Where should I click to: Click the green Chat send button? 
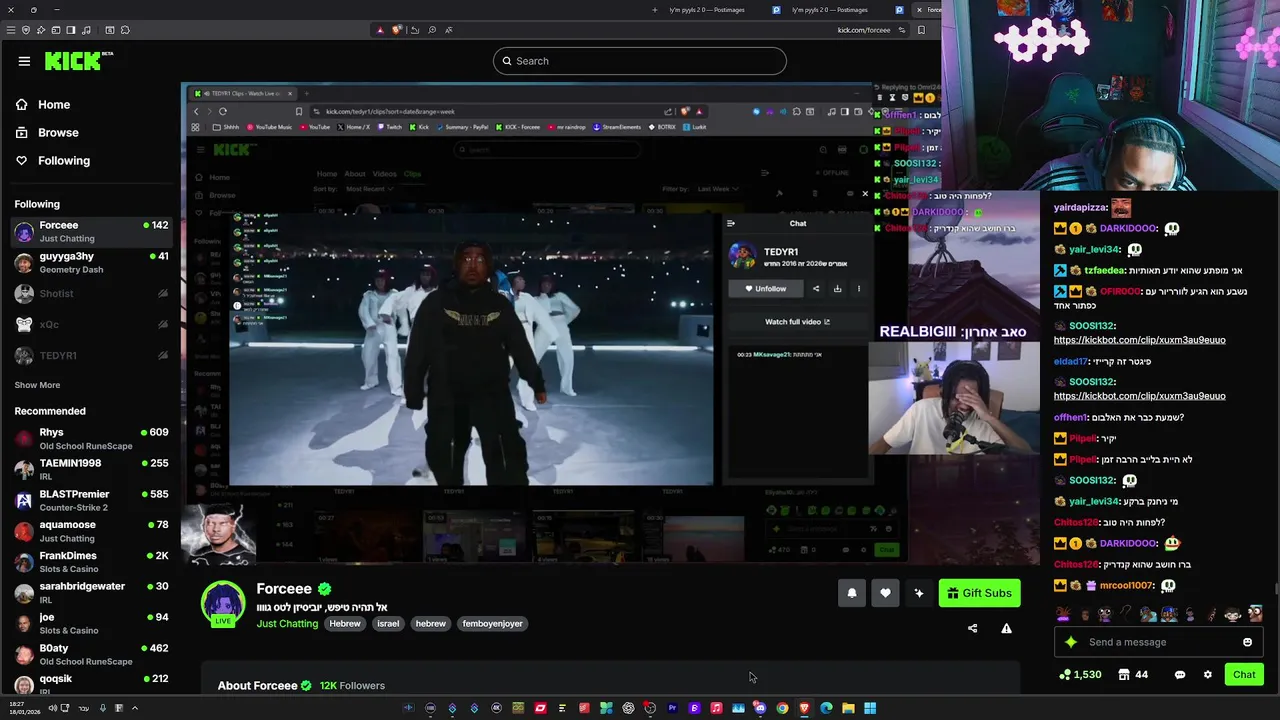pos(1244,675)
